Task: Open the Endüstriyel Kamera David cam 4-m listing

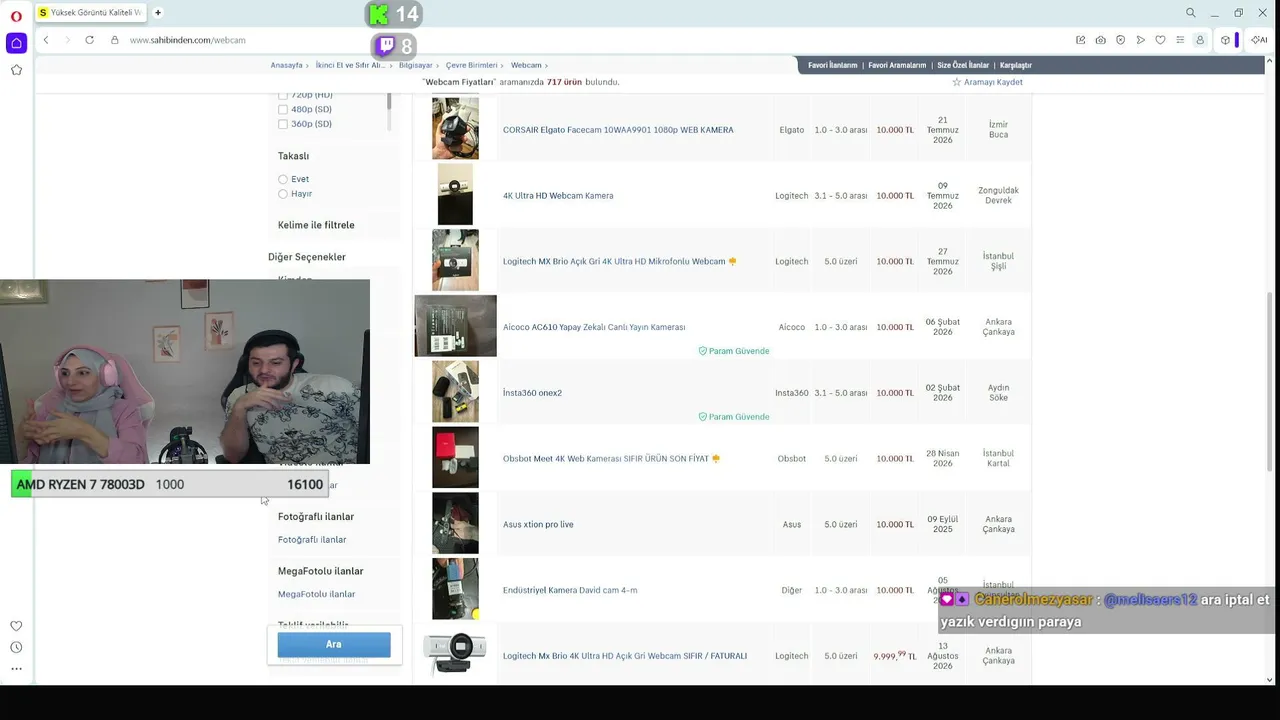Action: point(570,590)
